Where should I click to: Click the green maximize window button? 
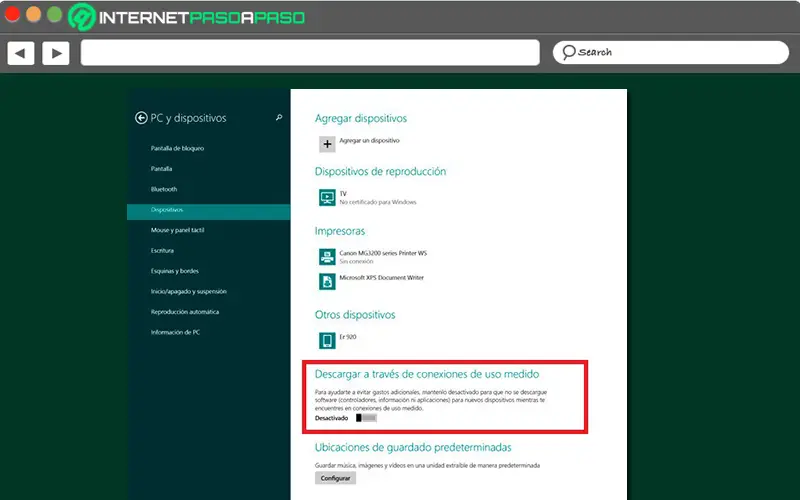coord(55,14)
